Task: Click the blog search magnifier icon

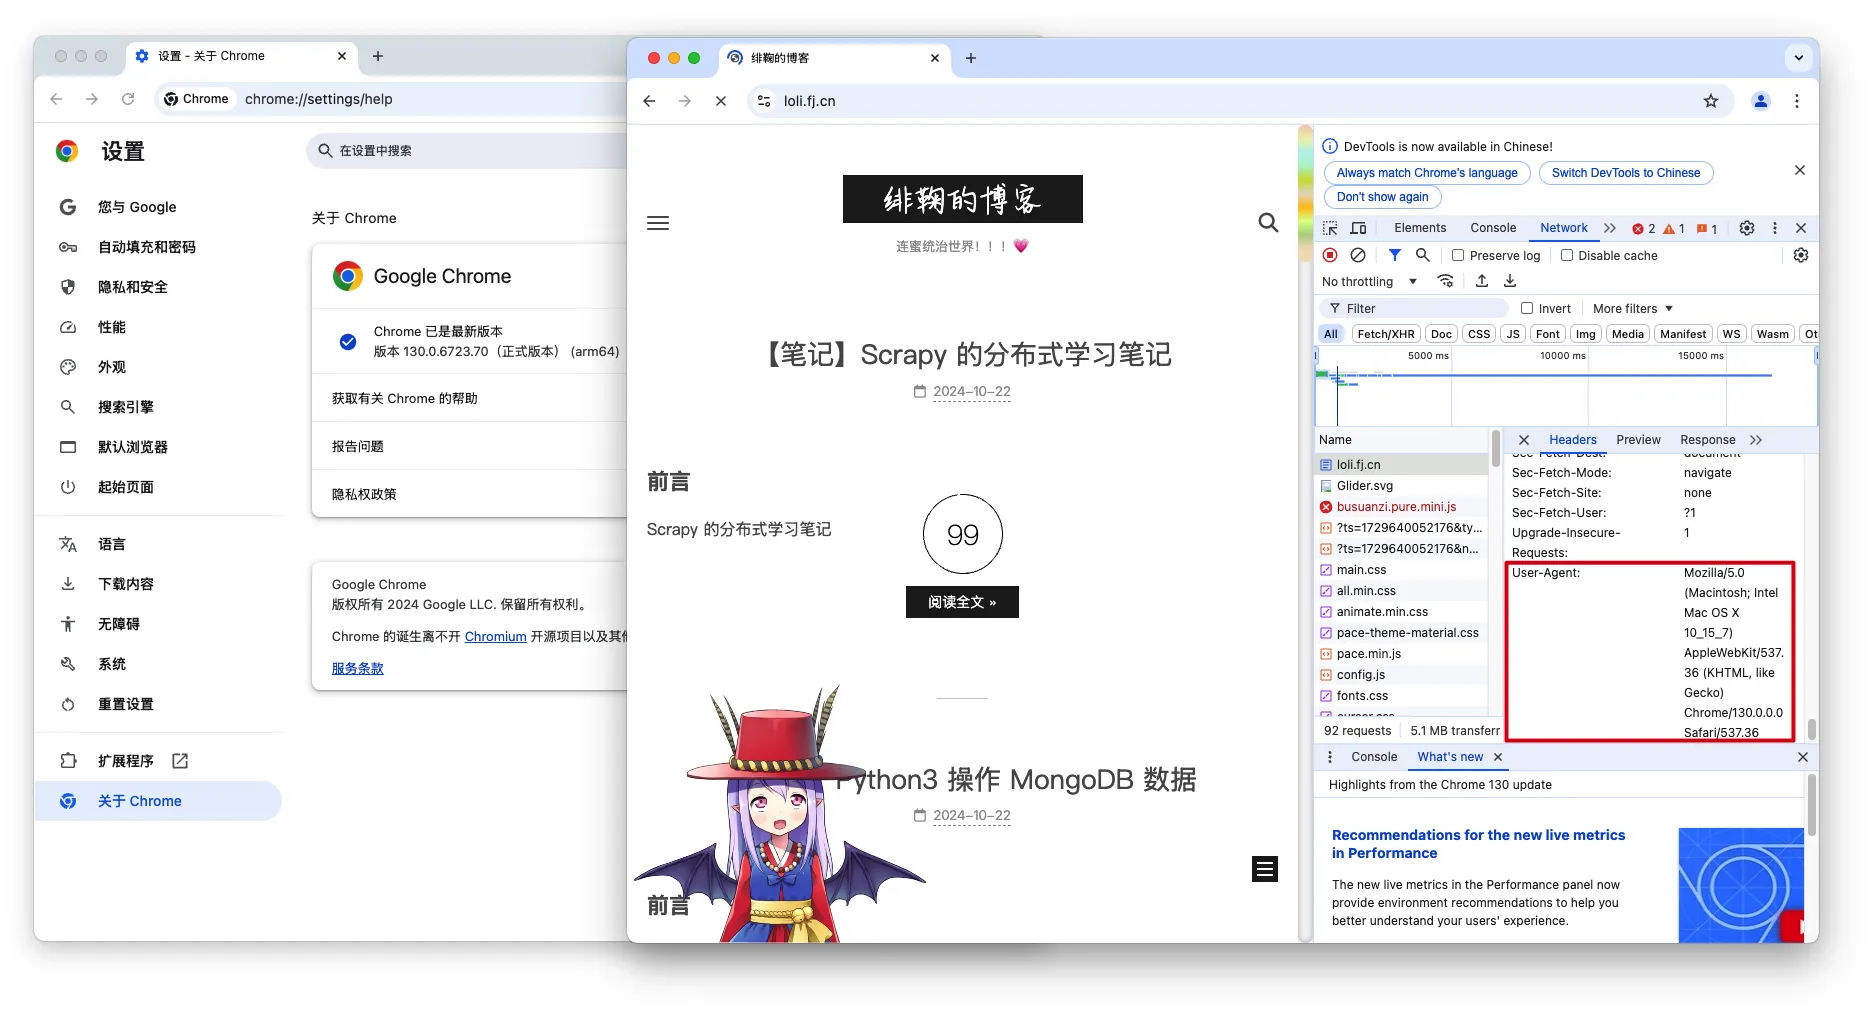Action: click(x=1268, y=223)
